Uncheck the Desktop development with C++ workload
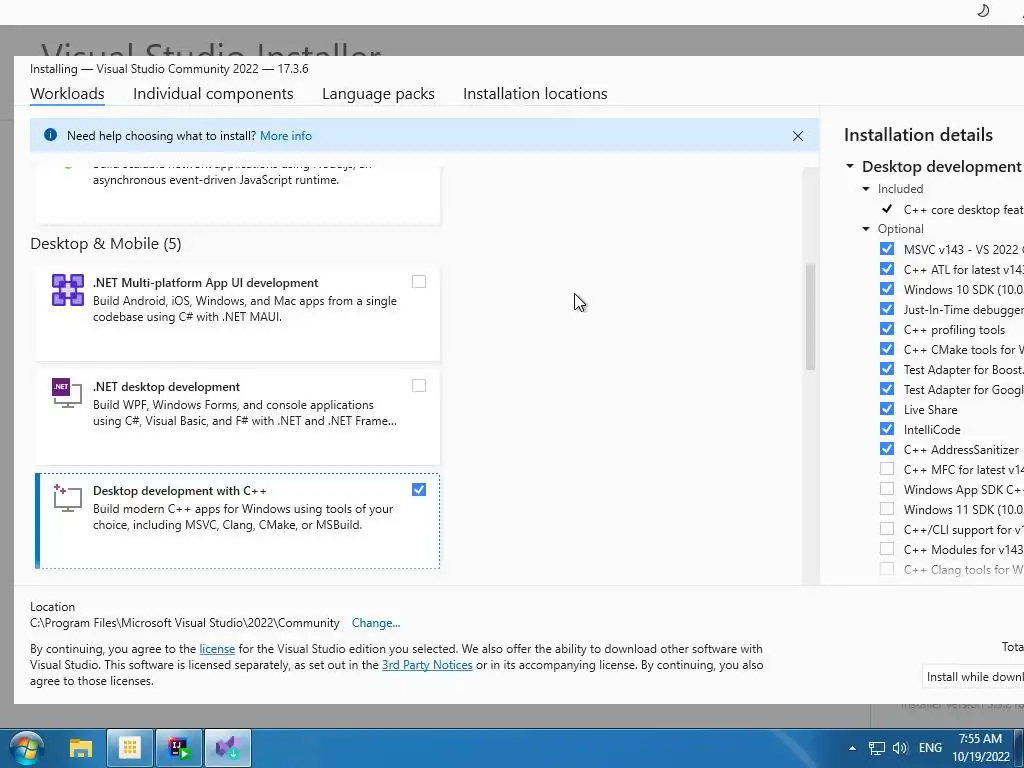 pos(419,490)
